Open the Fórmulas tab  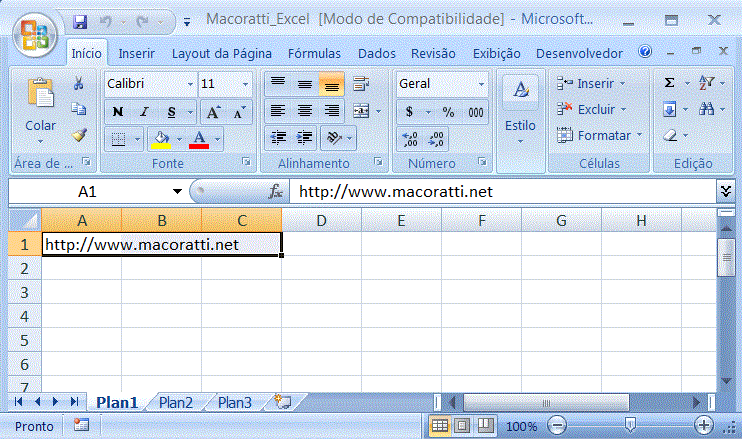[314, 53]
